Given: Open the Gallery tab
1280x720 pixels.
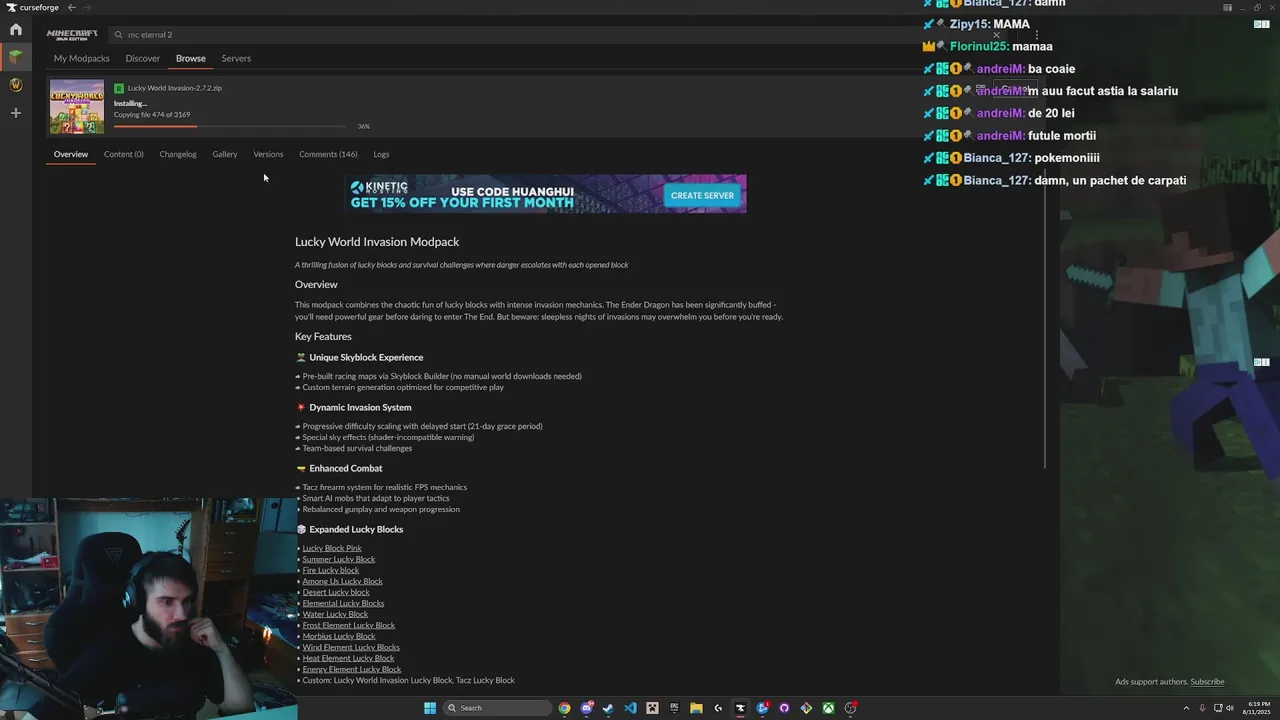Looking at the screenshot, I should click(225, 154).
